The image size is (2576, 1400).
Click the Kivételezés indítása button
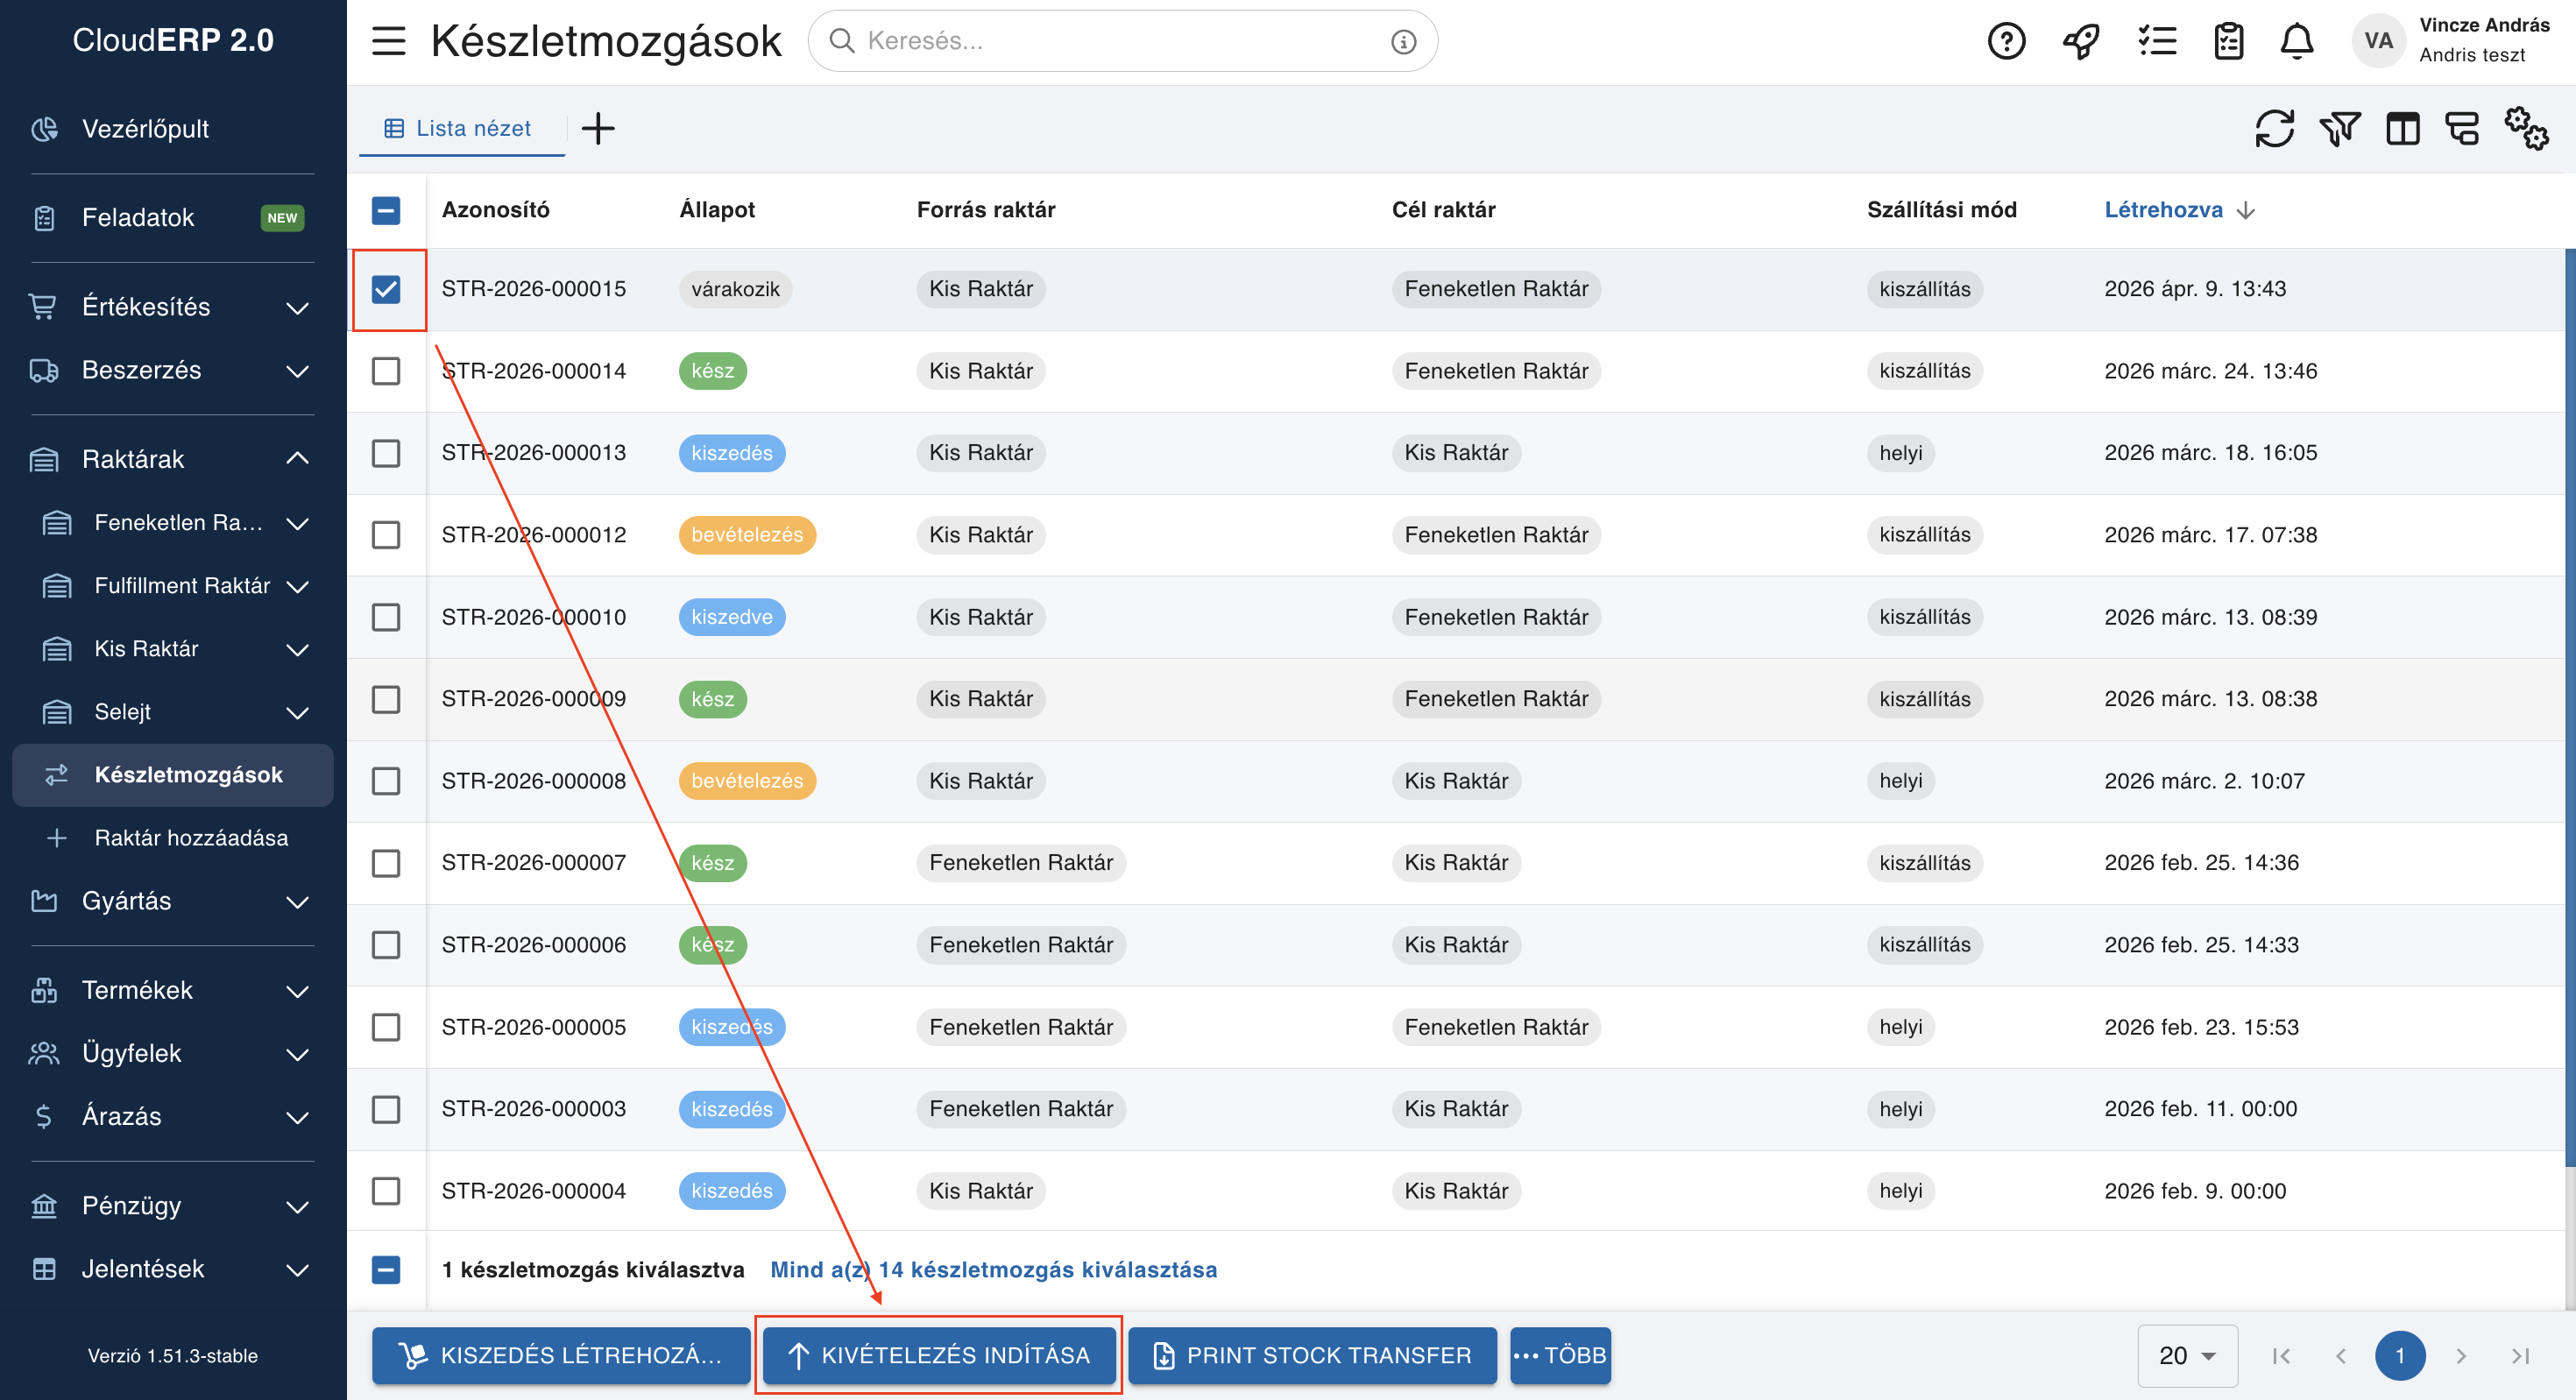[x=939, y=1355]
